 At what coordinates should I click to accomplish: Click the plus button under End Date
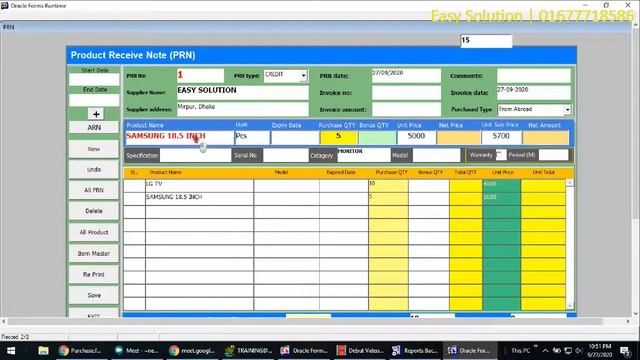pos(96,114)
